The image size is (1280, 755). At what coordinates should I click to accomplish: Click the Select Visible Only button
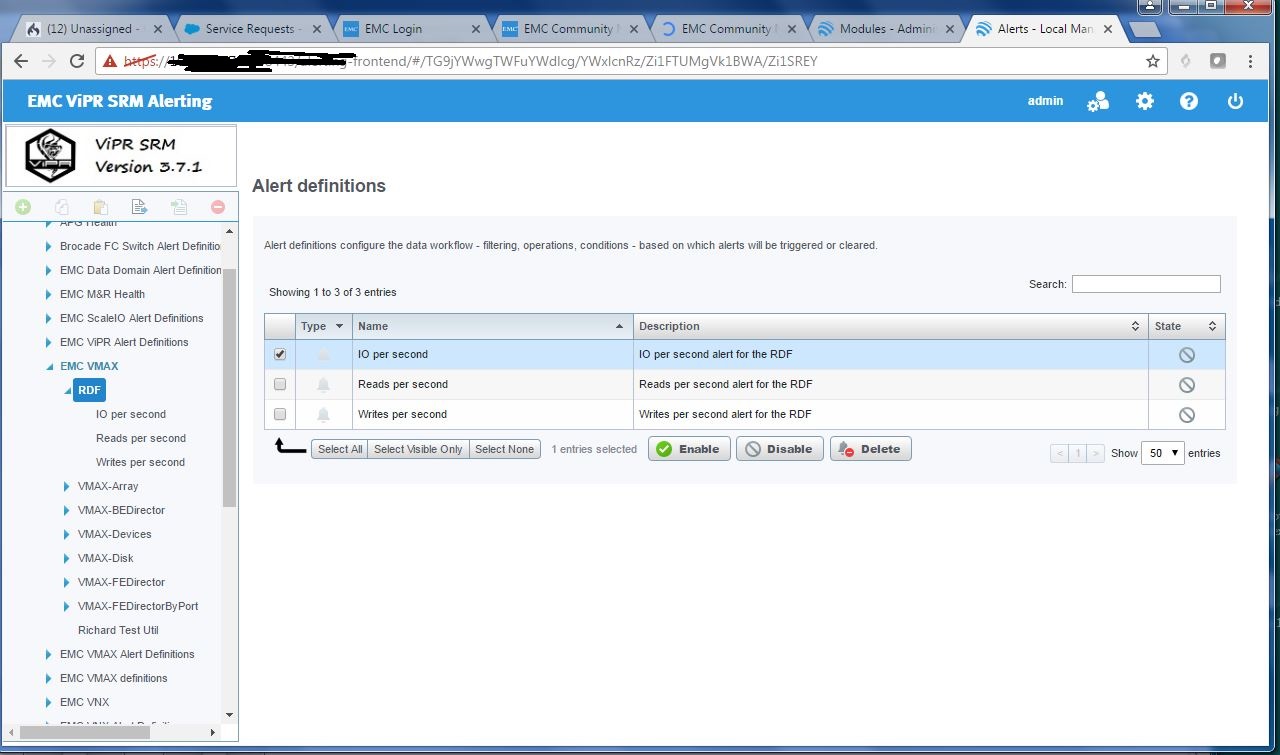point(418,449)
